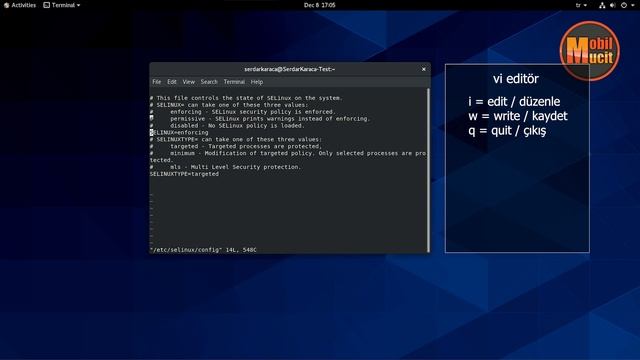Click the terminal vertical scrollbar
The image size is (640, 360).
pyautogui.click(x=428, y=170)
